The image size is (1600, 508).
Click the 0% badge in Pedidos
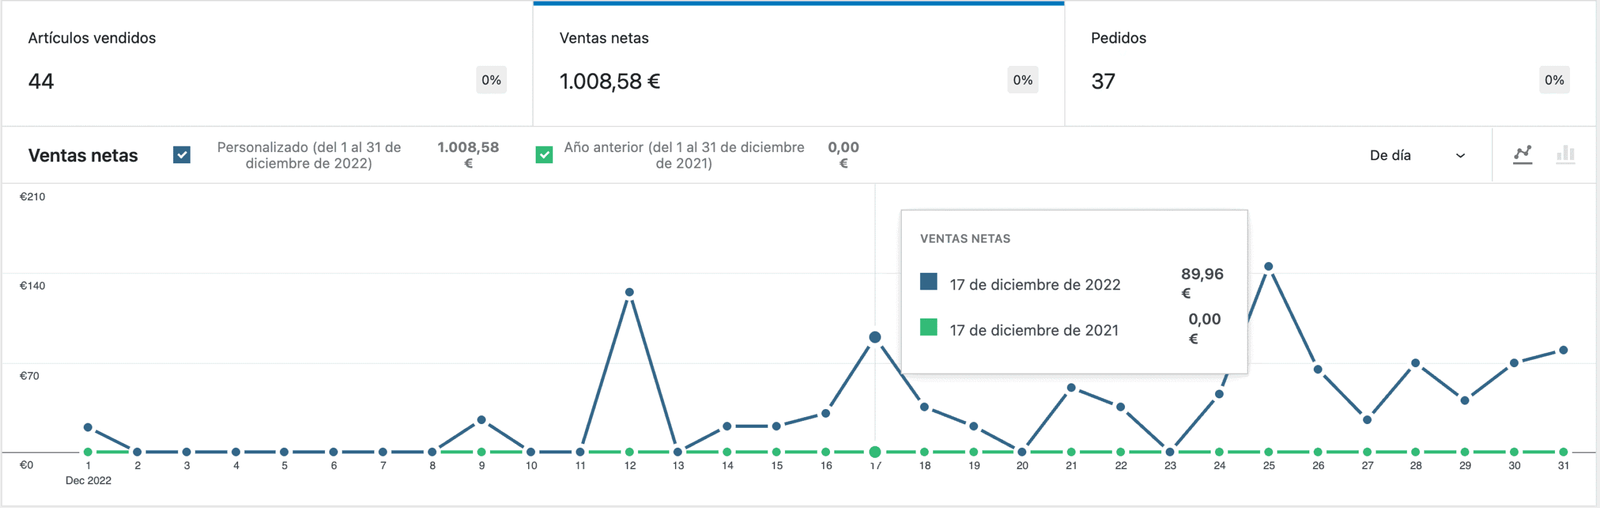click(x=1553, y=80)
